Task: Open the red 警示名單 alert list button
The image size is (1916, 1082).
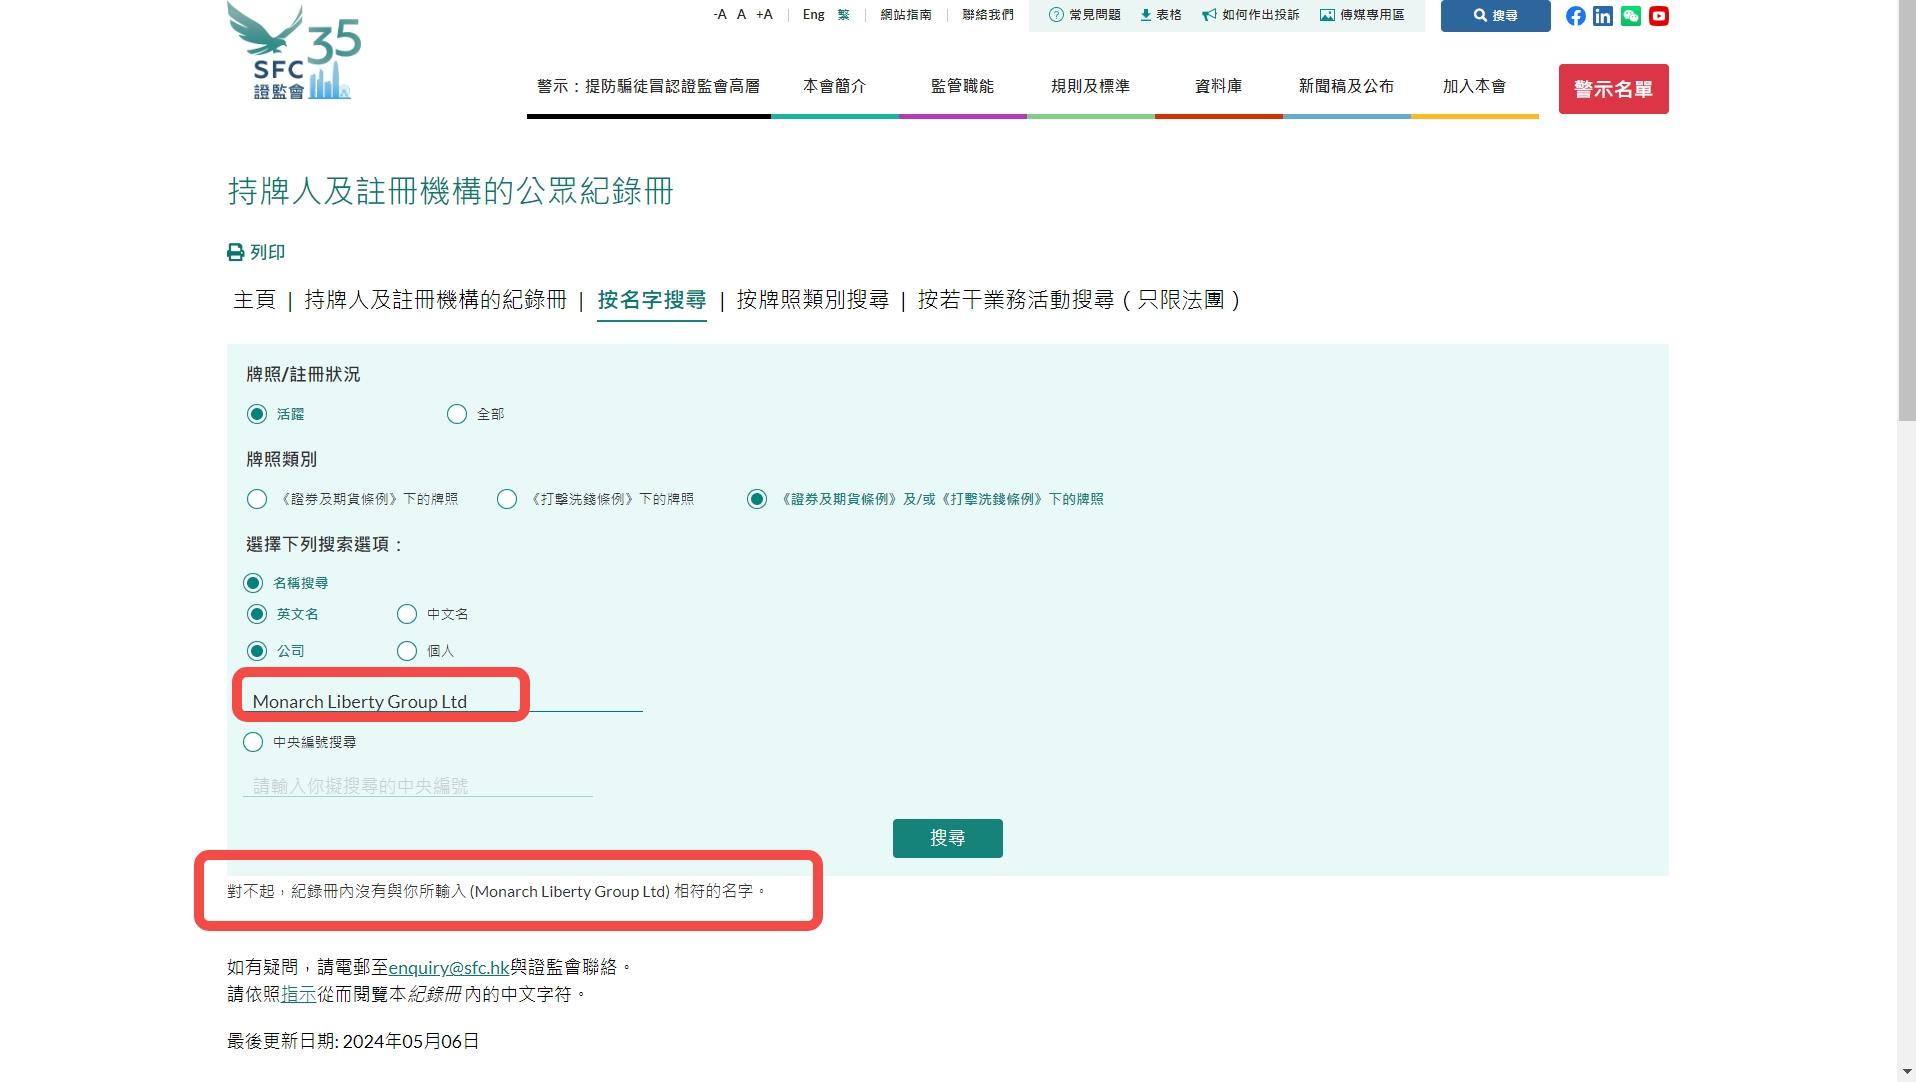Action: point(1613,89)
